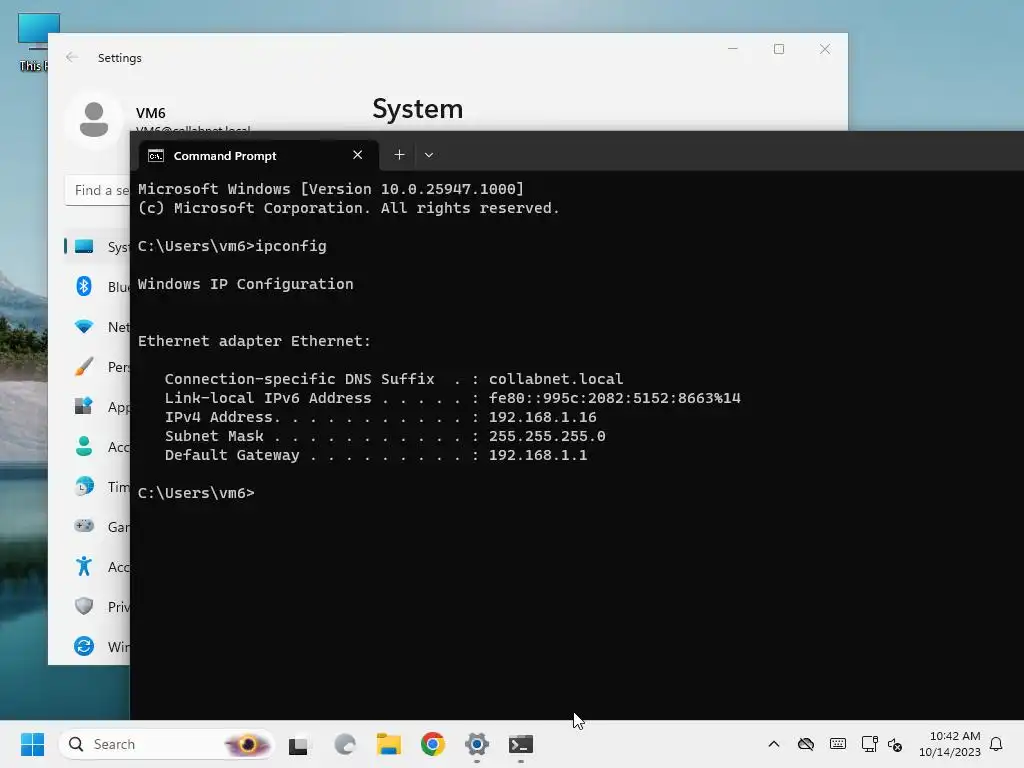Minimize the Settings window

pos(733,49)
